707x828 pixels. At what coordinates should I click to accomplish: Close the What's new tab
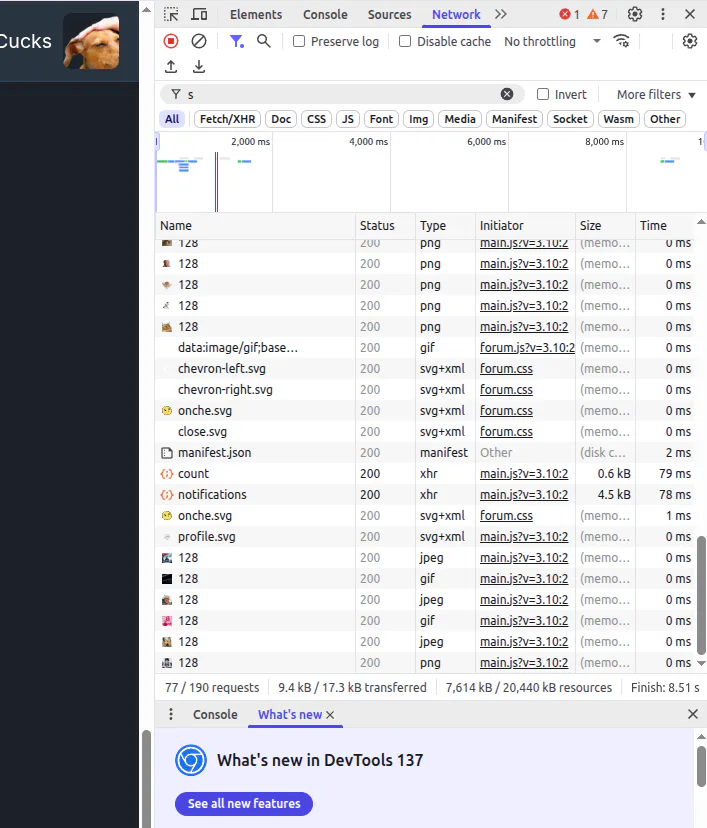[330, 714]
